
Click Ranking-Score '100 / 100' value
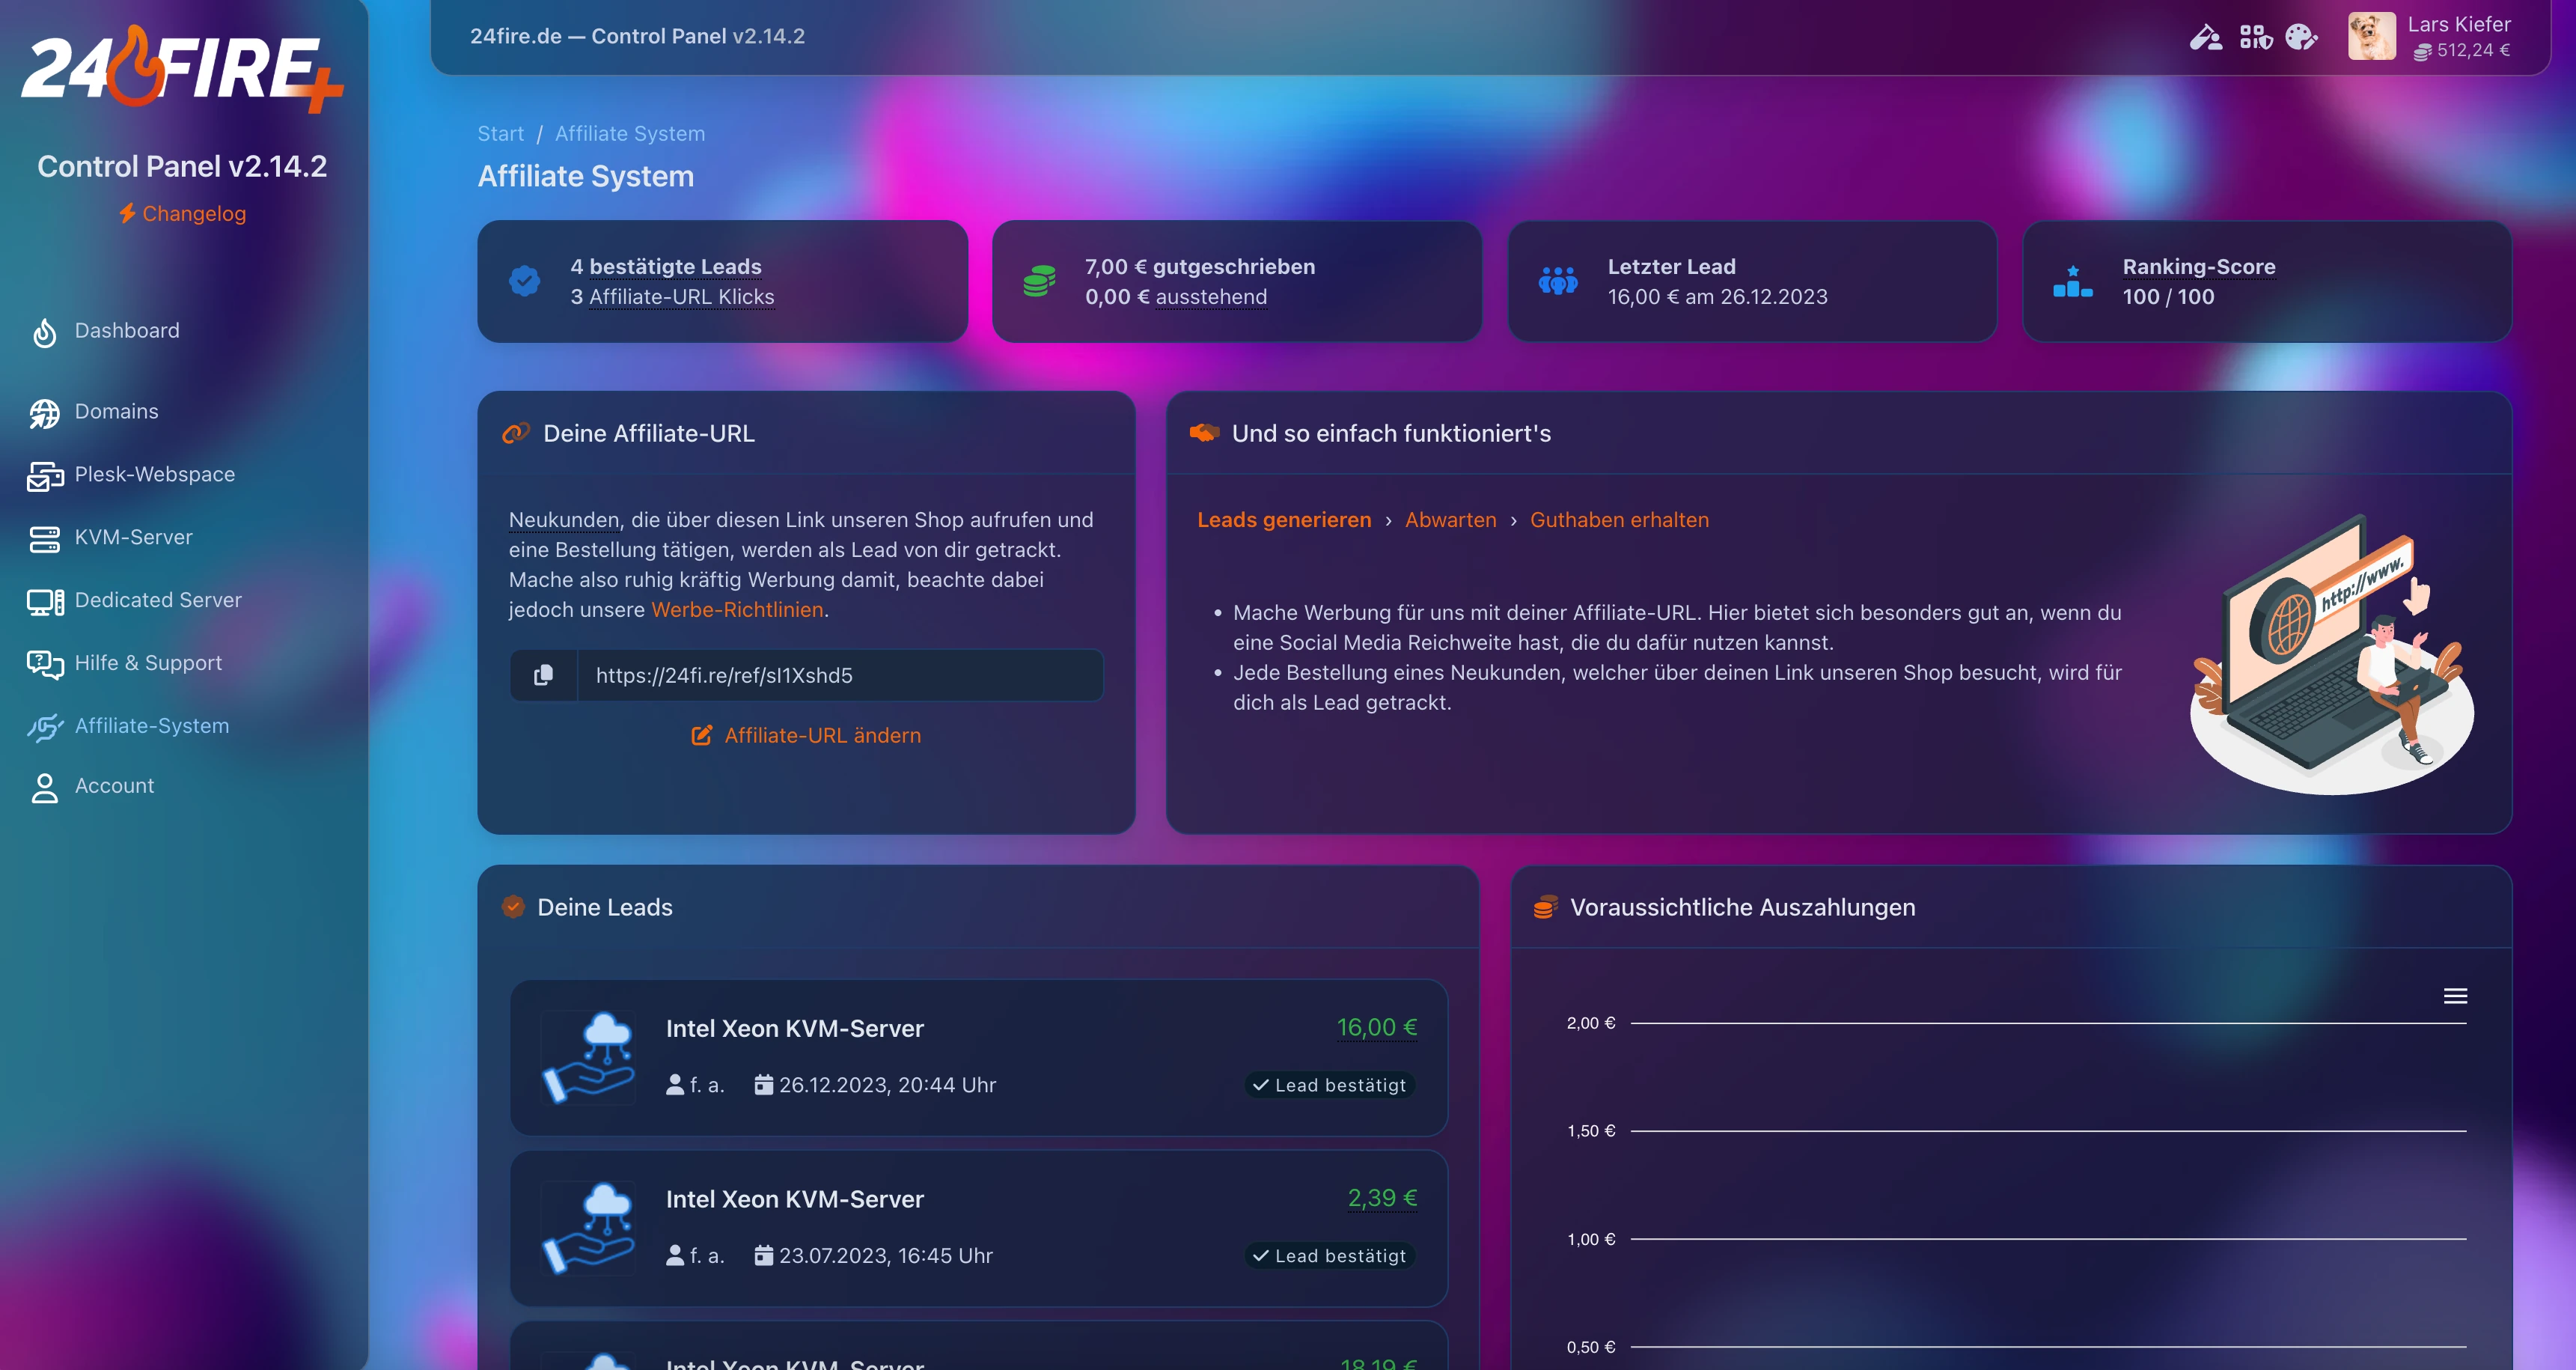pos(2168,297)
